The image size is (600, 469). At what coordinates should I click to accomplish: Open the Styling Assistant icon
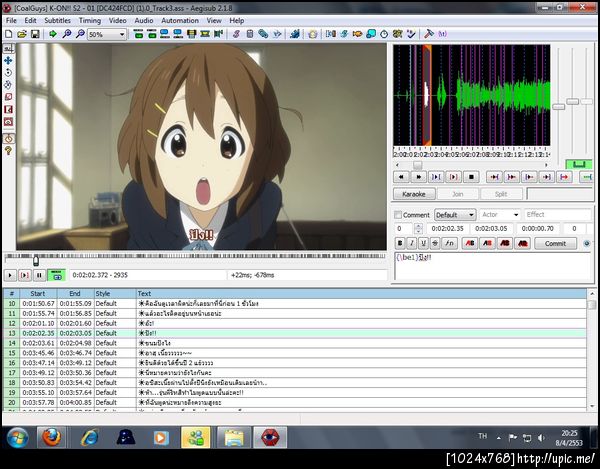(344, 34)
